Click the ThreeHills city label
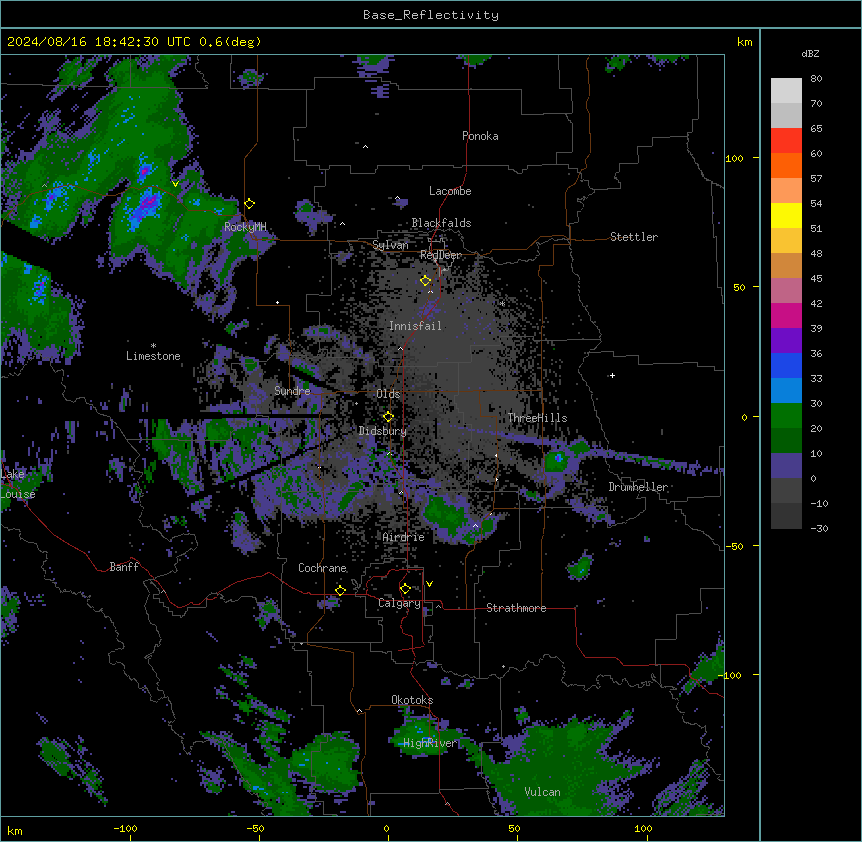 click(x=537, y=418)
